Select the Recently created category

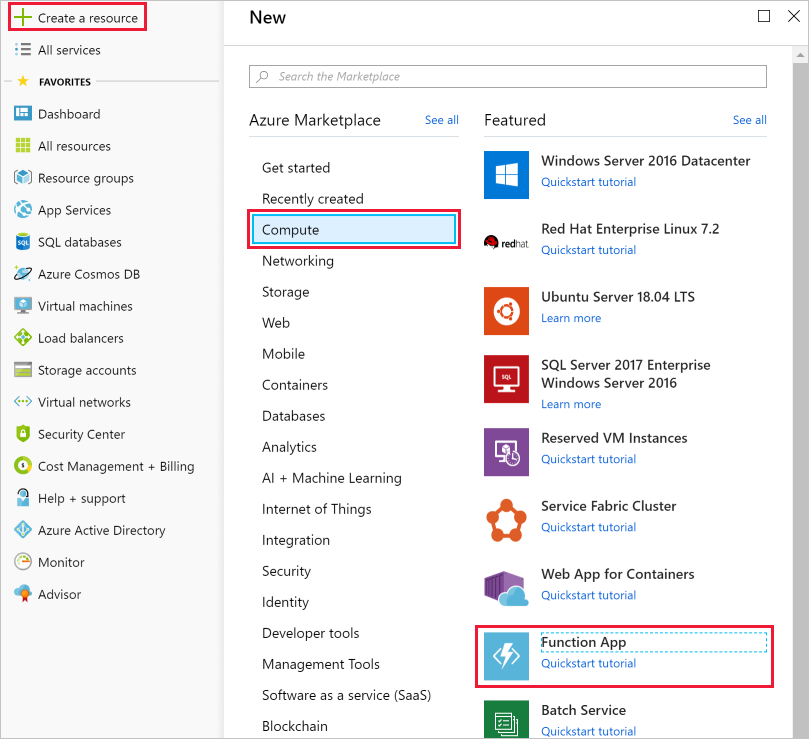point(313,199)
